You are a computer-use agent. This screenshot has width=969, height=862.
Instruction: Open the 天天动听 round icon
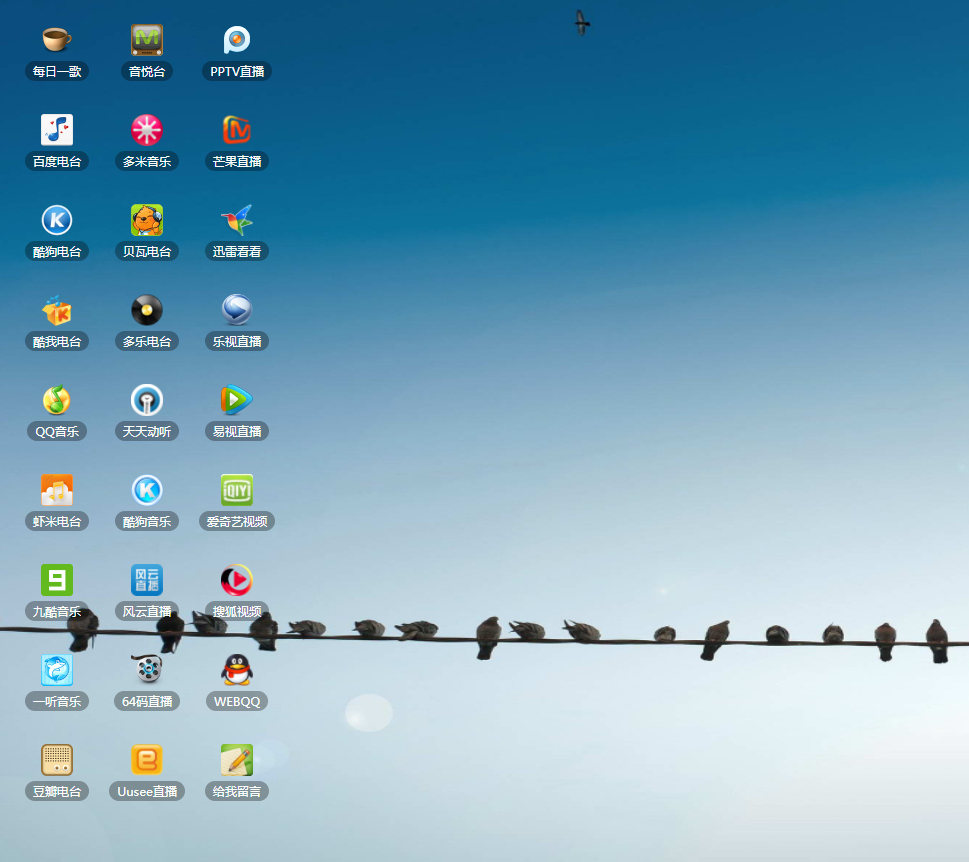(x=147, y=400)
